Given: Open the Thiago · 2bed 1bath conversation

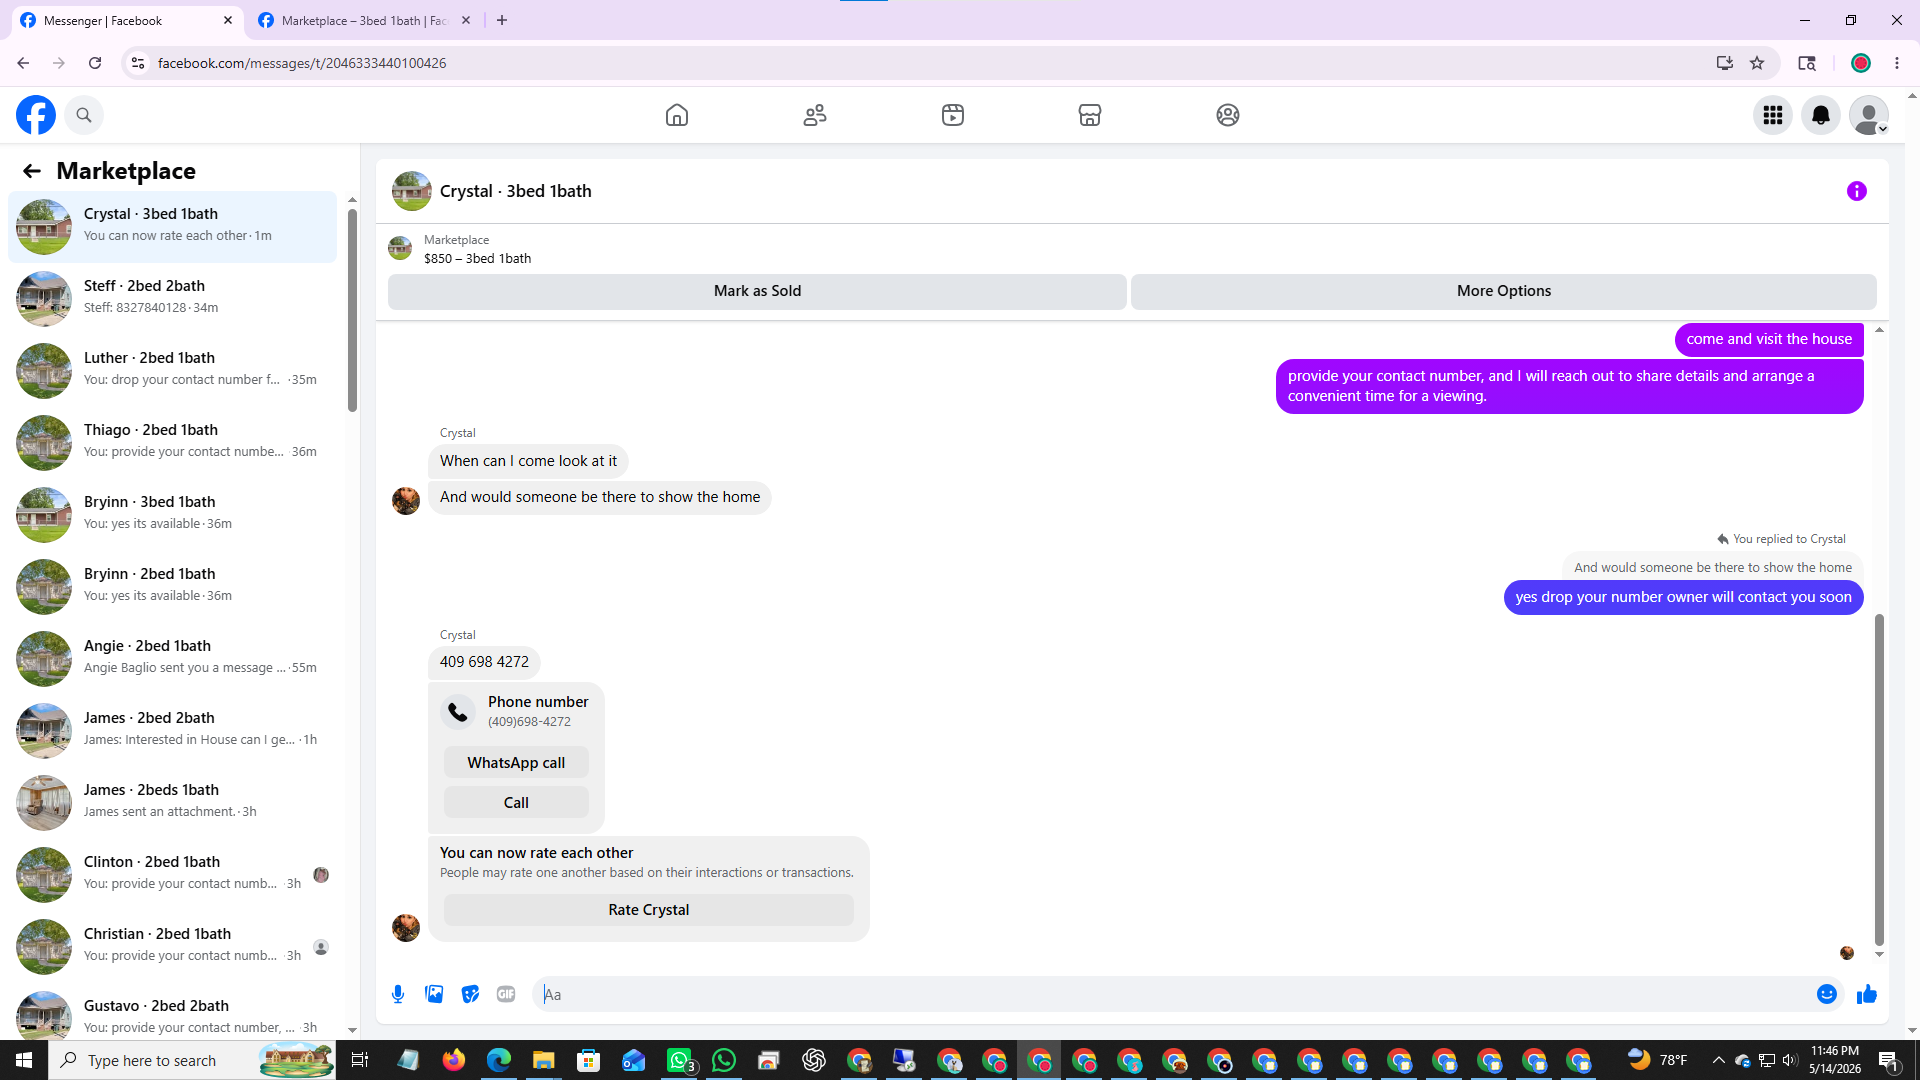Looking at the screenshot, I should [x=173, y=443].
